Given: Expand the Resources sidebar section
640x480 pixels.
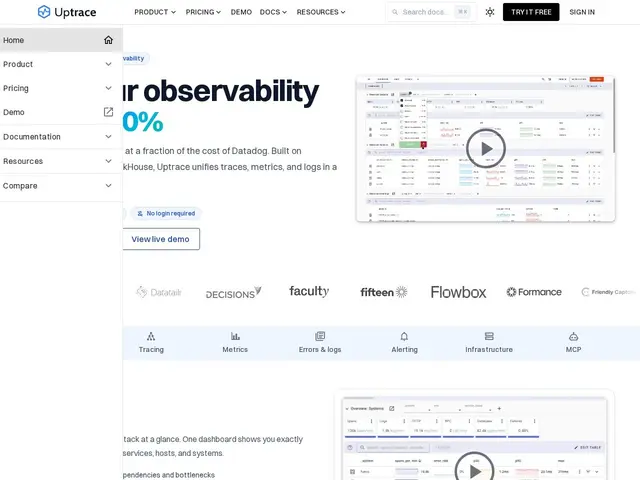Looking at the screenshot, I should pyautogui.click(x=61, y=161).
